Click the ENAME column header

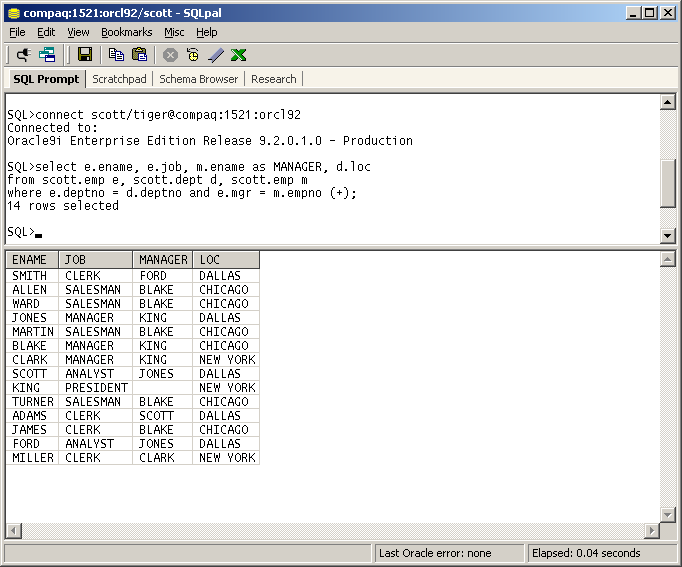click(30, 260)
